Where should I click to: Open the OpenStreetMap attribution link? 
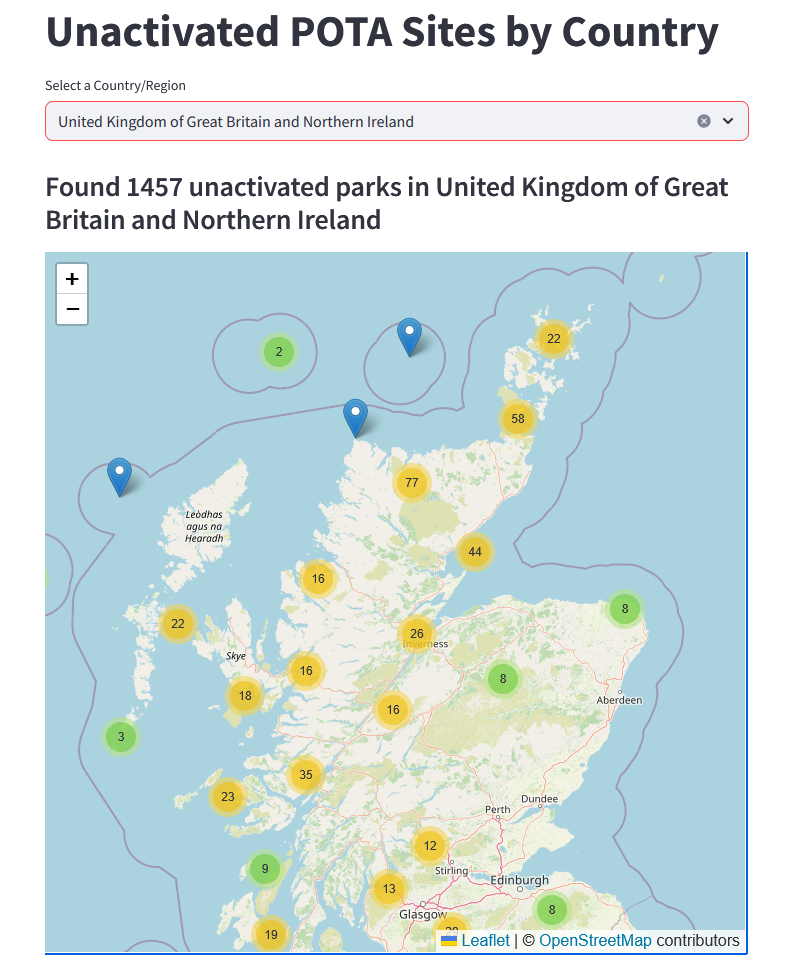point(595,941)
